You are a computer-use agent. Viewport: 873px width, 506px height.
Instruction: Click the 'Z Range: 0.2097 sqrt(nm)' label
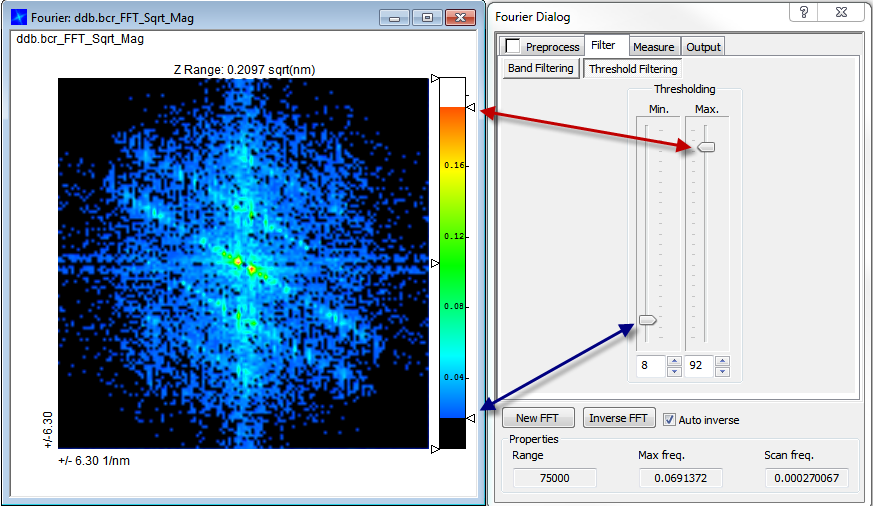click(x=244, y=70)
